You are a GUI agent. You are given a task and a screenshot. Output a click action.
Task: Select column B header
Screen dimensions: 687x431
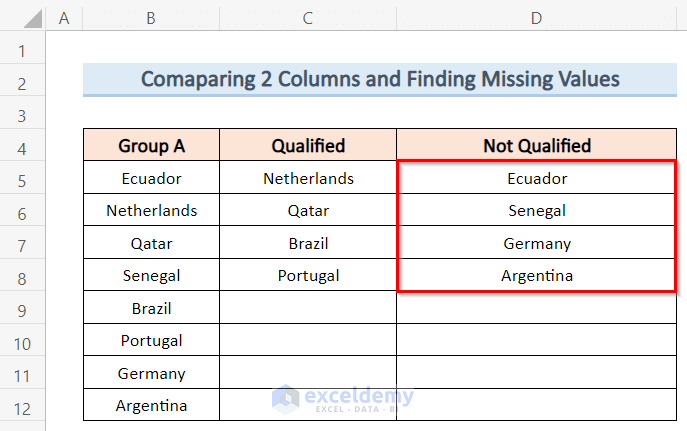coord(151,18)
